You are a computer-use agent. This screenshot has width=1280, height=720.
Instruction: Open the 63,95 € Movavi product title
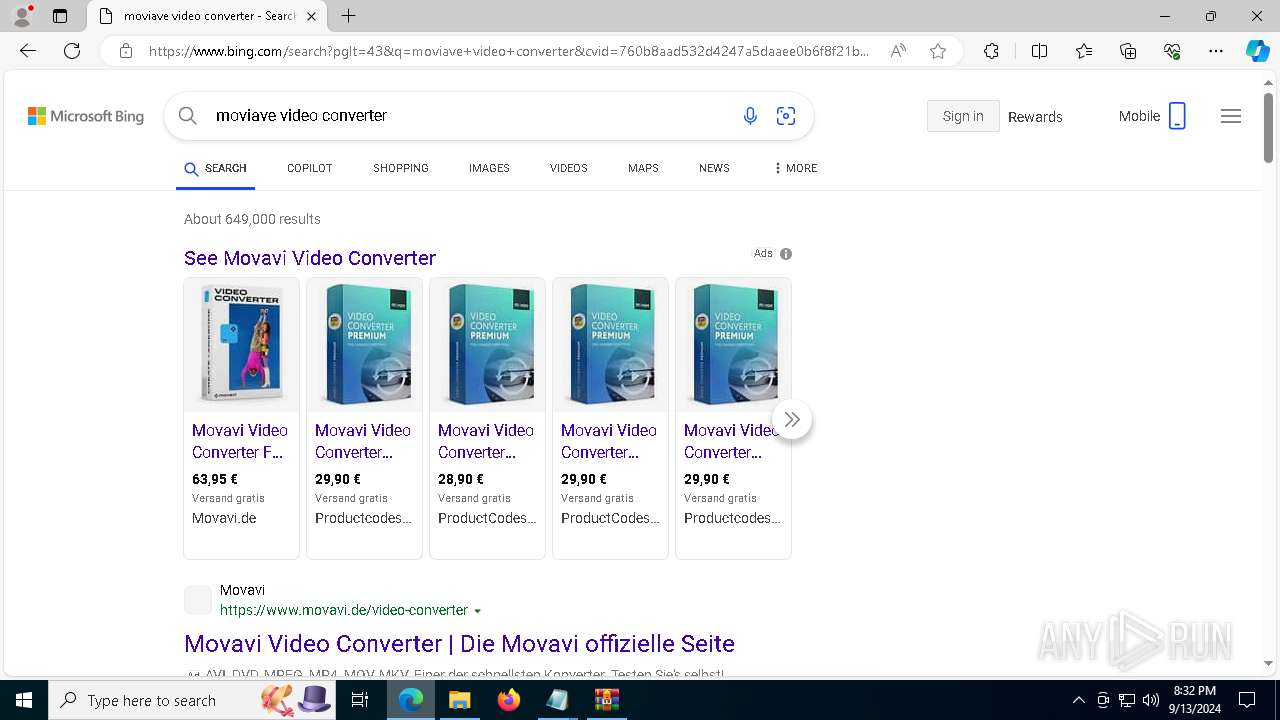(x=240, y=441)
